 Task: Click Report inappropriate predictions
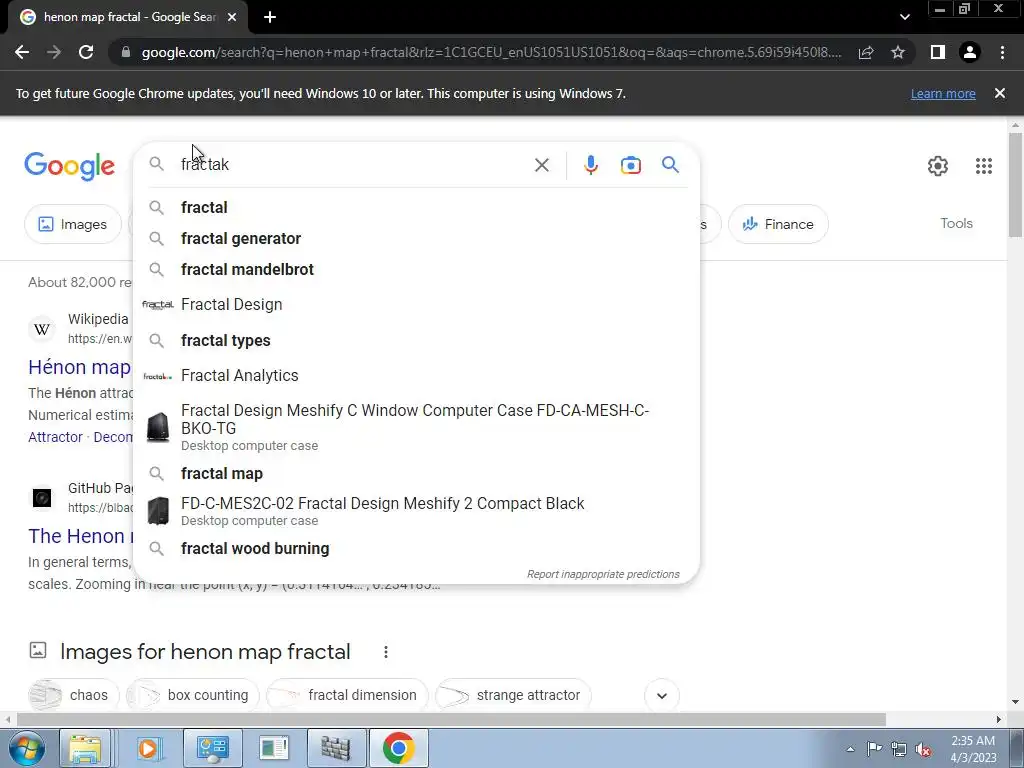(603, 574)
